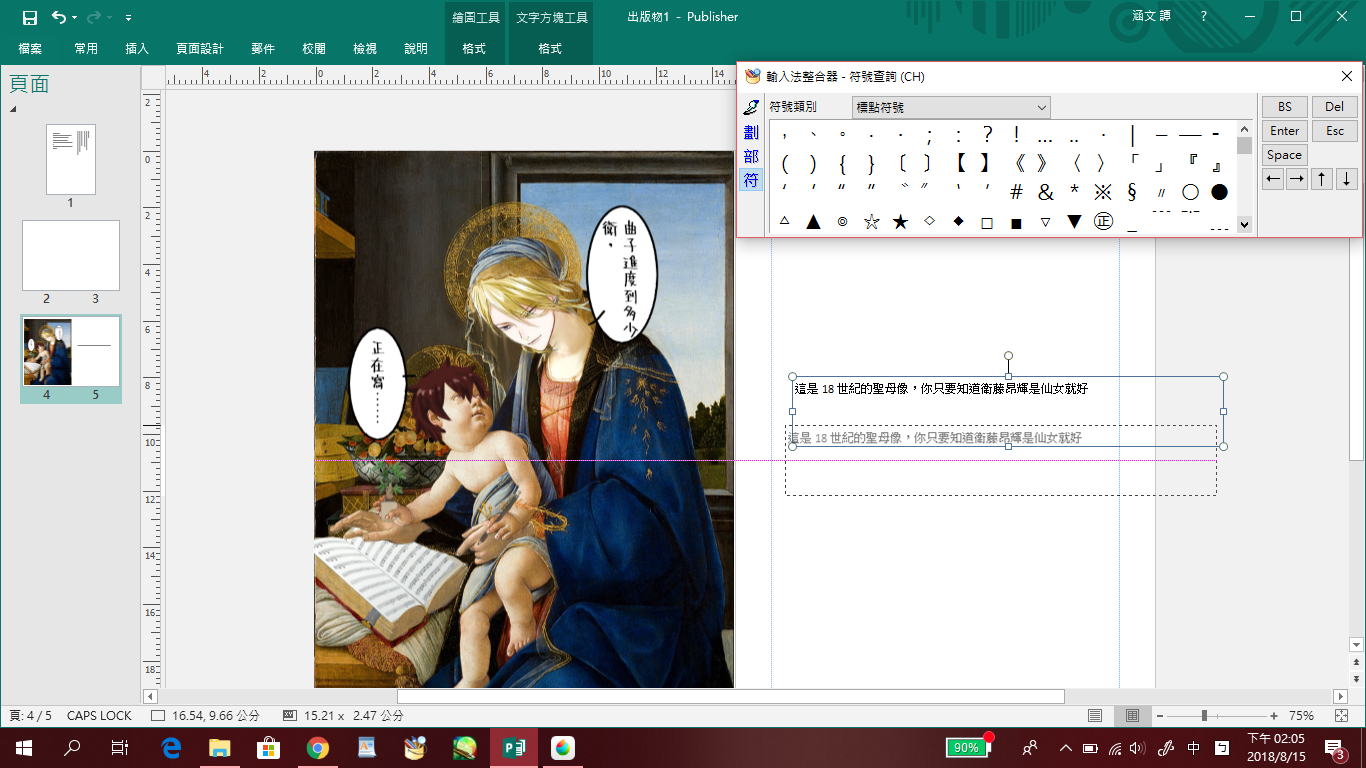Click the Save icon in quick access toolbar
The height and width of the screenshot is (768, 1366).
pyautogui.click(x=30, y=17)
